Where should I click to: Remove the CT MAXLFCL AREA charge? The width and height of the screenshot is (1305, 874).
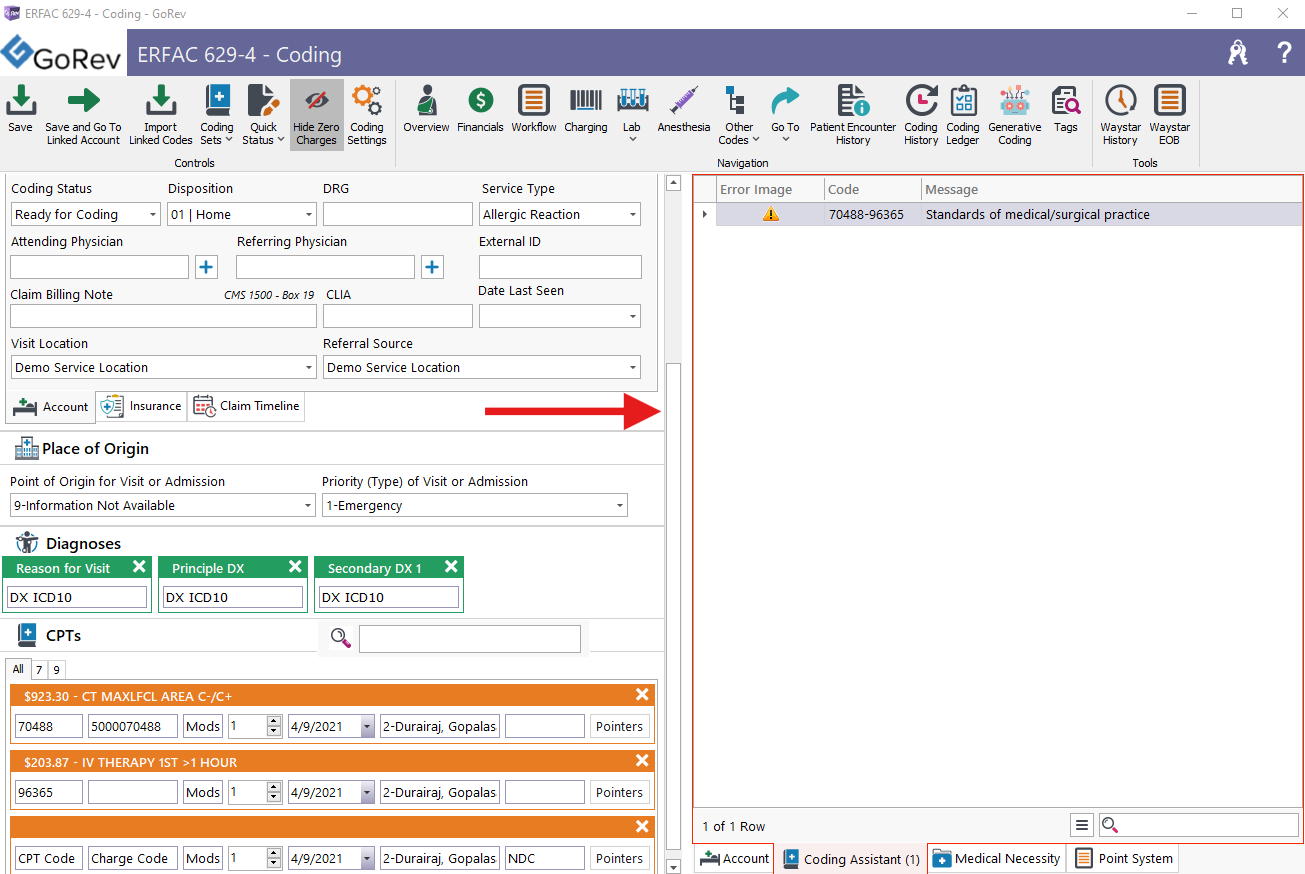pyautogui.click(x=642, y=695)
